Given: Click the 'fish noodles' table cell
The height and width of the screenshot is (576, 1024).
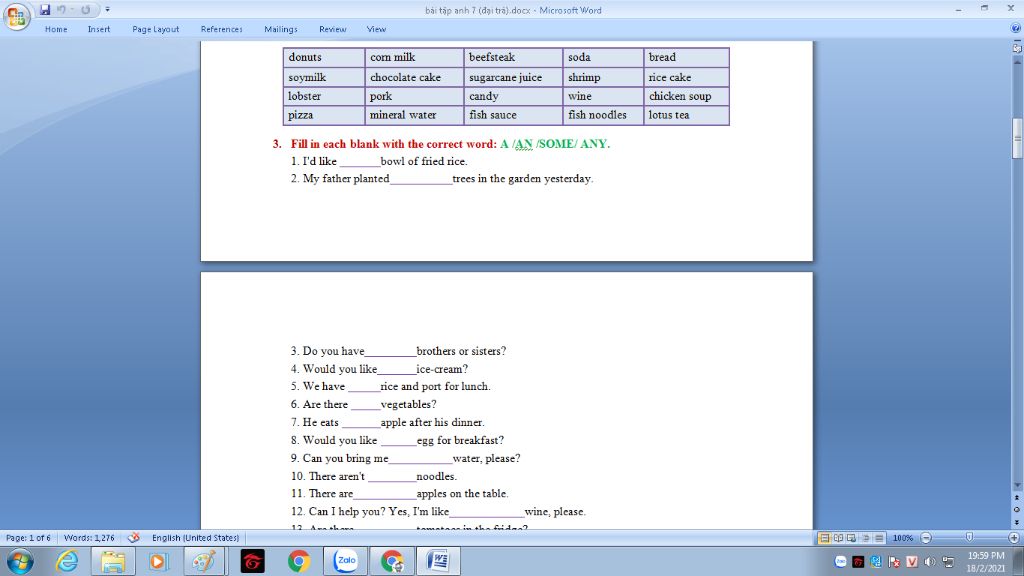Looking at the screenshot, I should 603,115.
